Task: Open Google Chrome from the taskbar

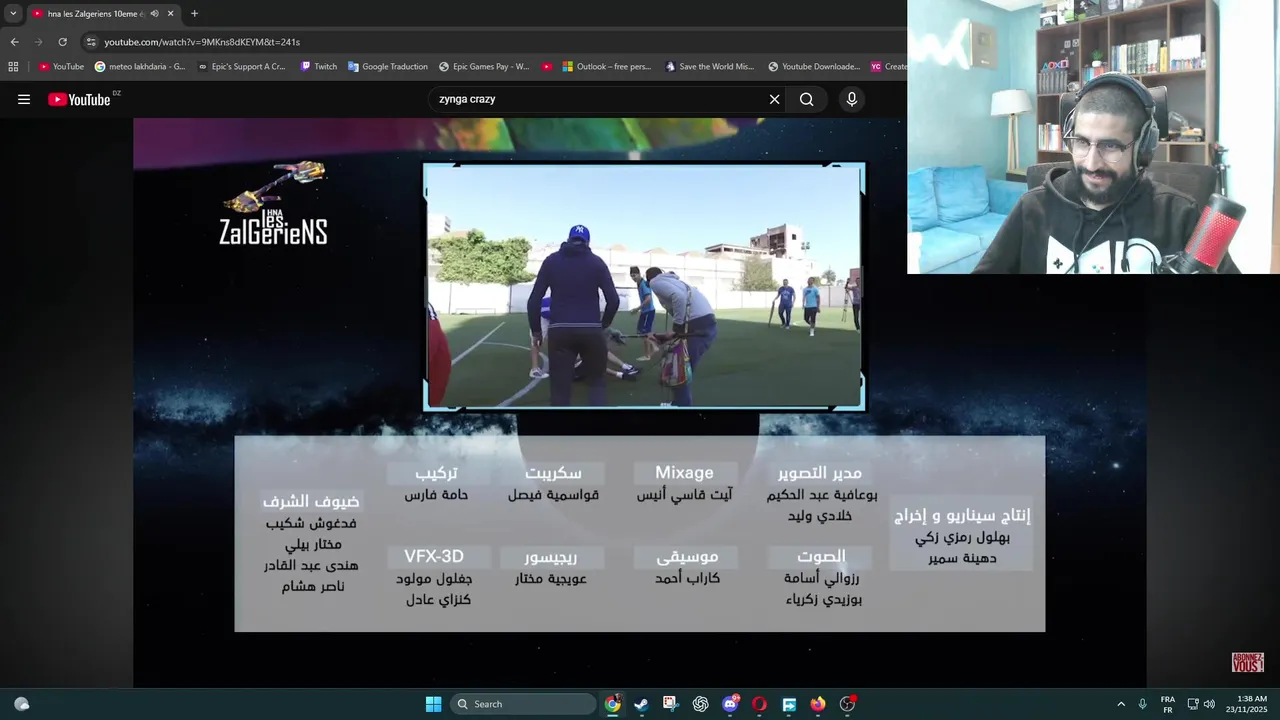Action: (x=612, y=704)
